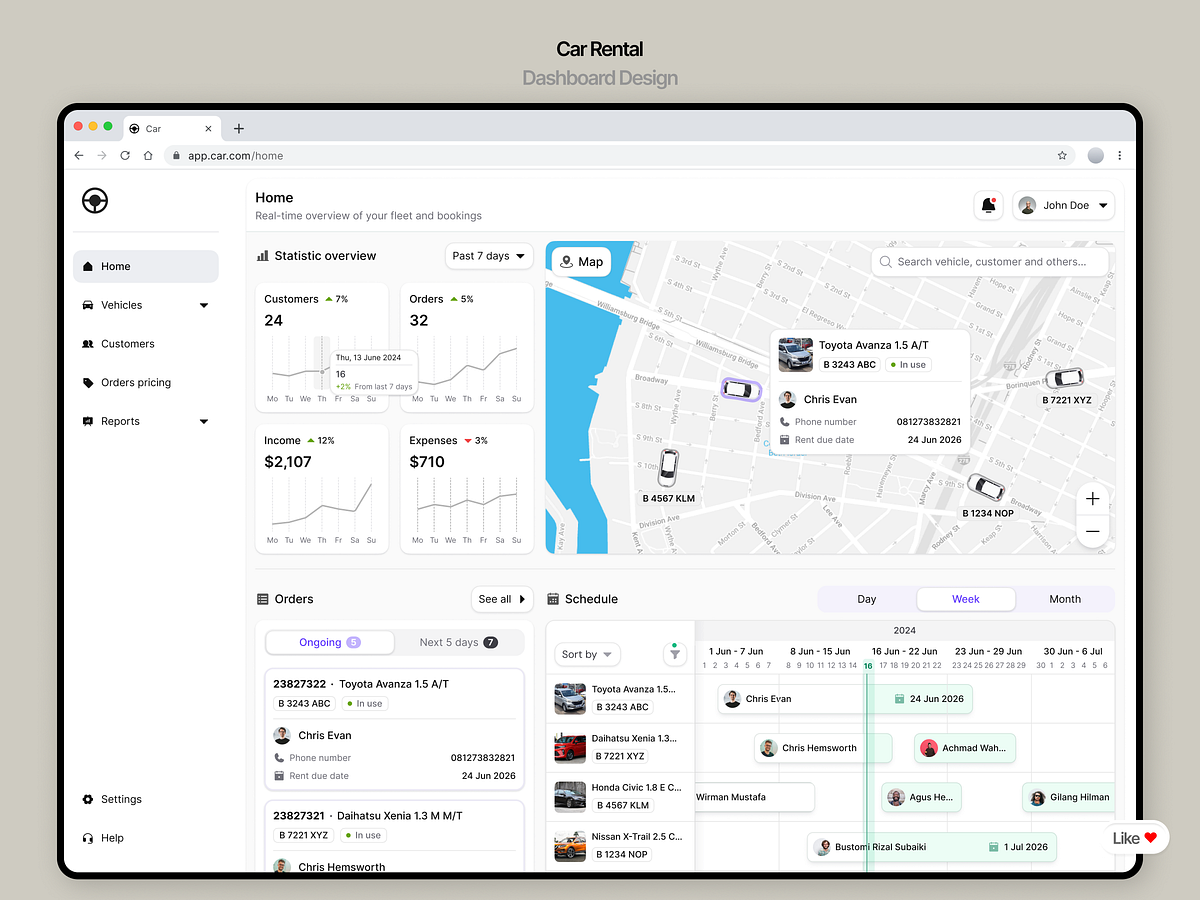Image resolution: width=1200 pixels, height=900 pixels.
Task: Expand the Vehicles sidebar section
Action: pos(145,305)
